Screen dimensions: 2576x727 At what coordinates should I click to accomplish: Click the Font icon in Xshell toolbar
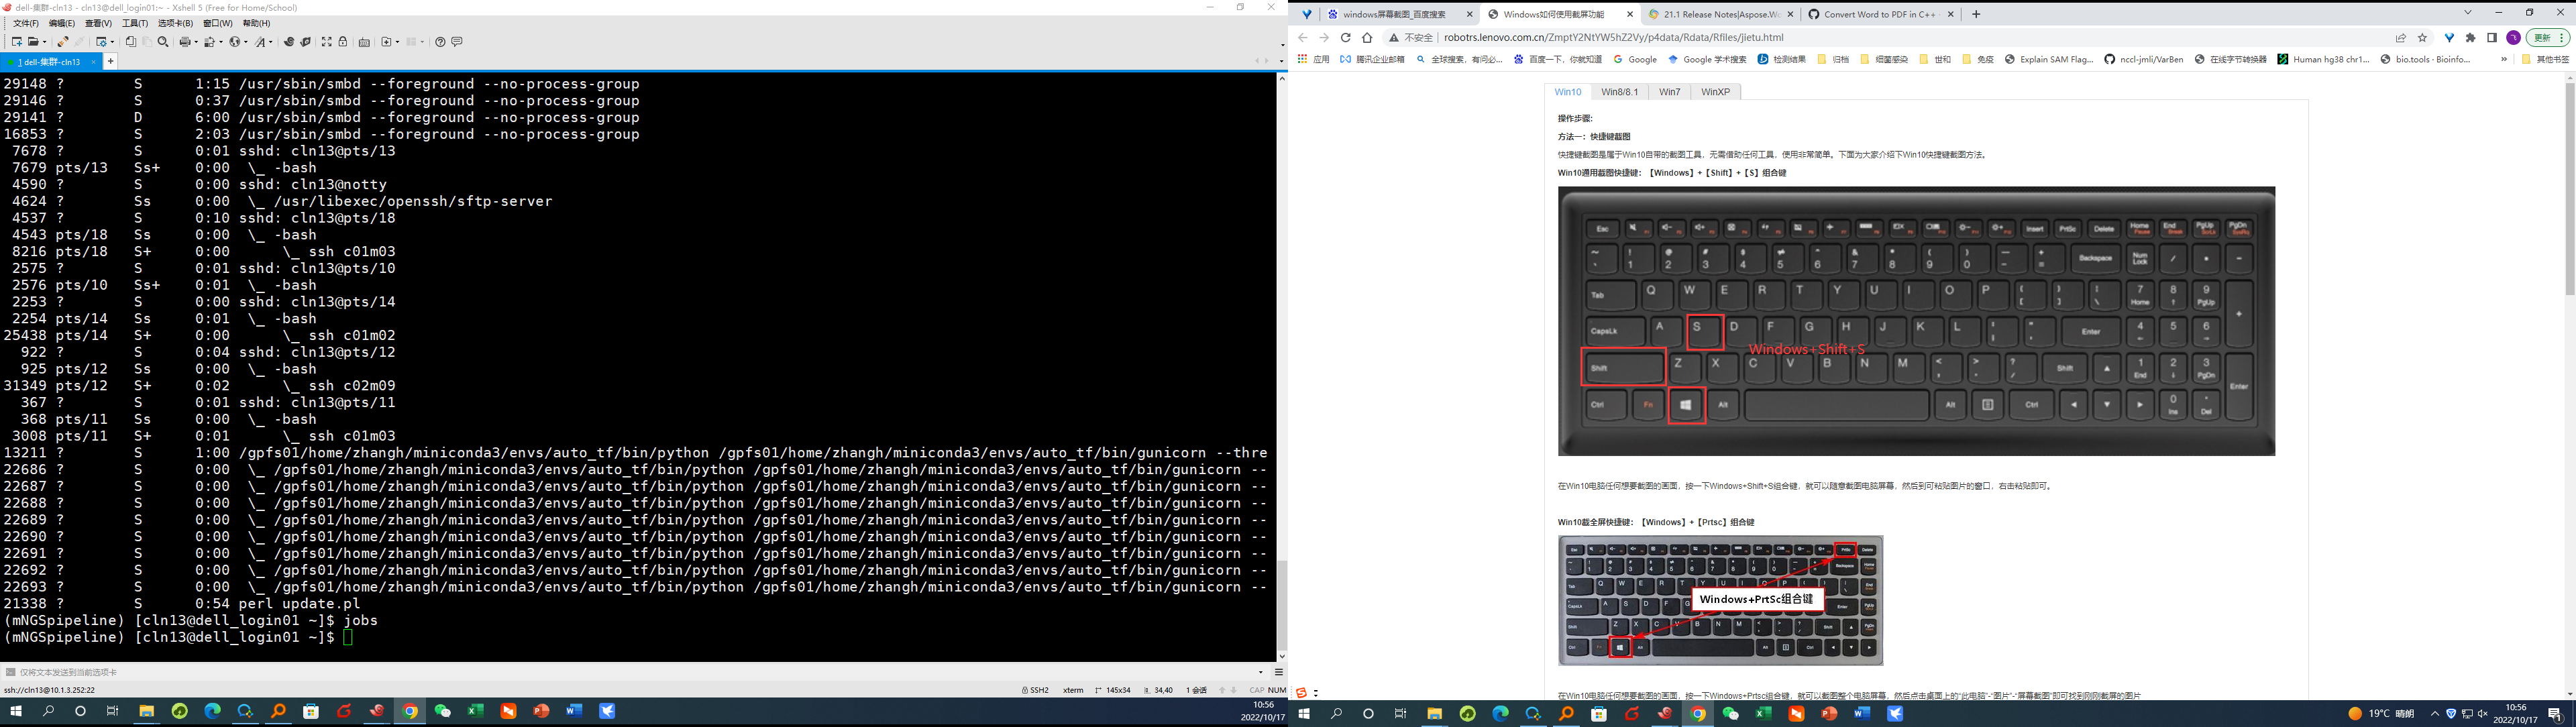pyautogui.click(x=260, y=42)
